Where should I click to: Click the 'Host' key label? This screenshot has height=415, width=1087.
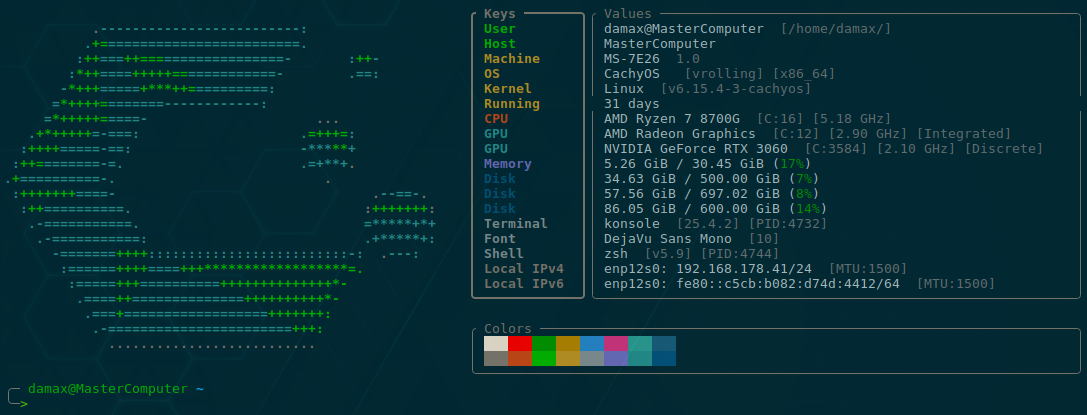[x=500, y=44]
